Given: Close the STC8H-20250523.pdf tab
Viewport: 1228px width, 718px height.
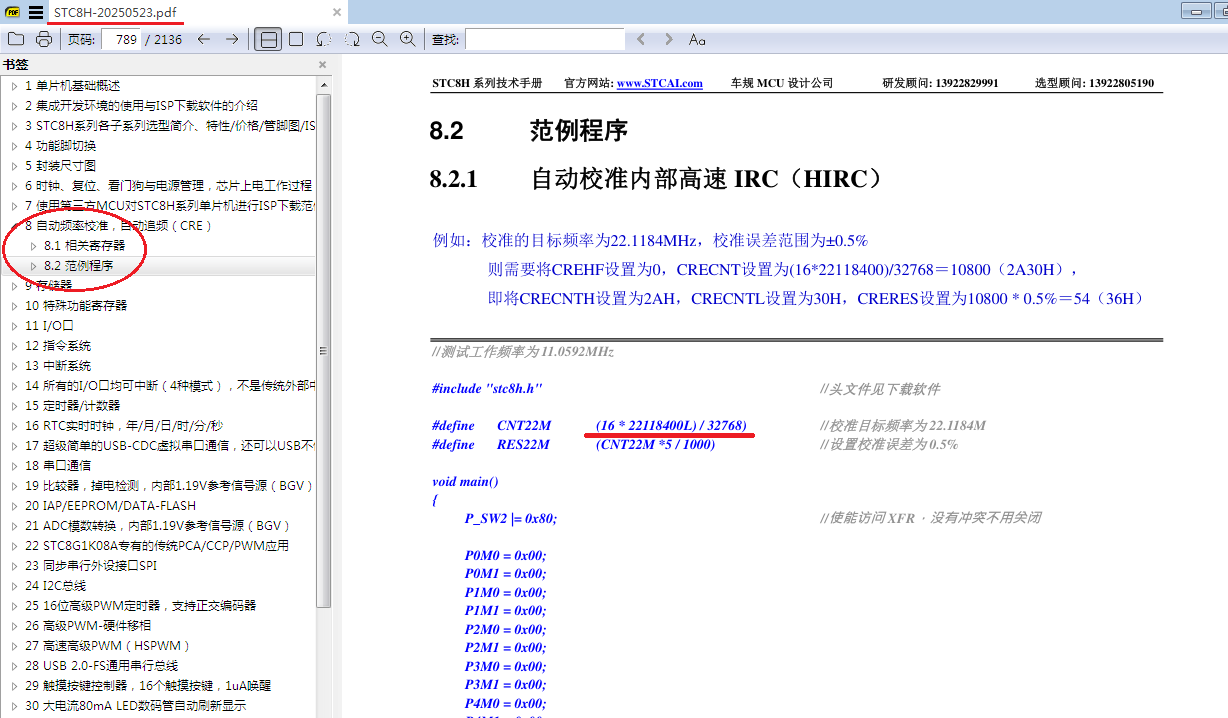Looking at the screenshot, I should tap(337, 12).
